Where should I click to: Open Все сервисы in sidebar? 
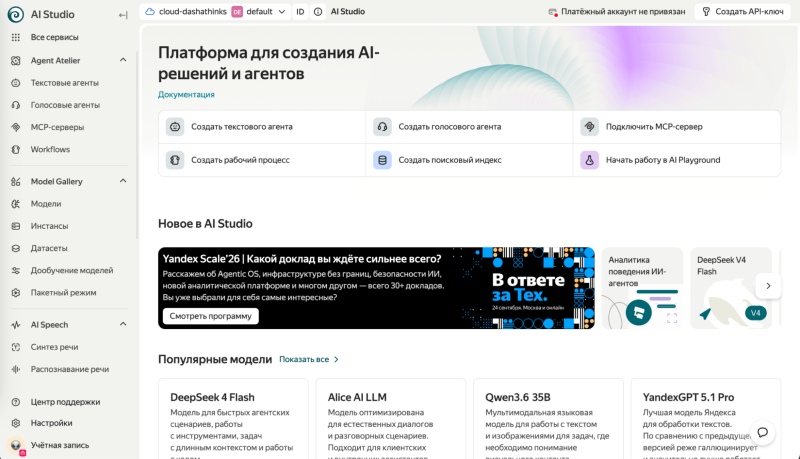point(55,37)
